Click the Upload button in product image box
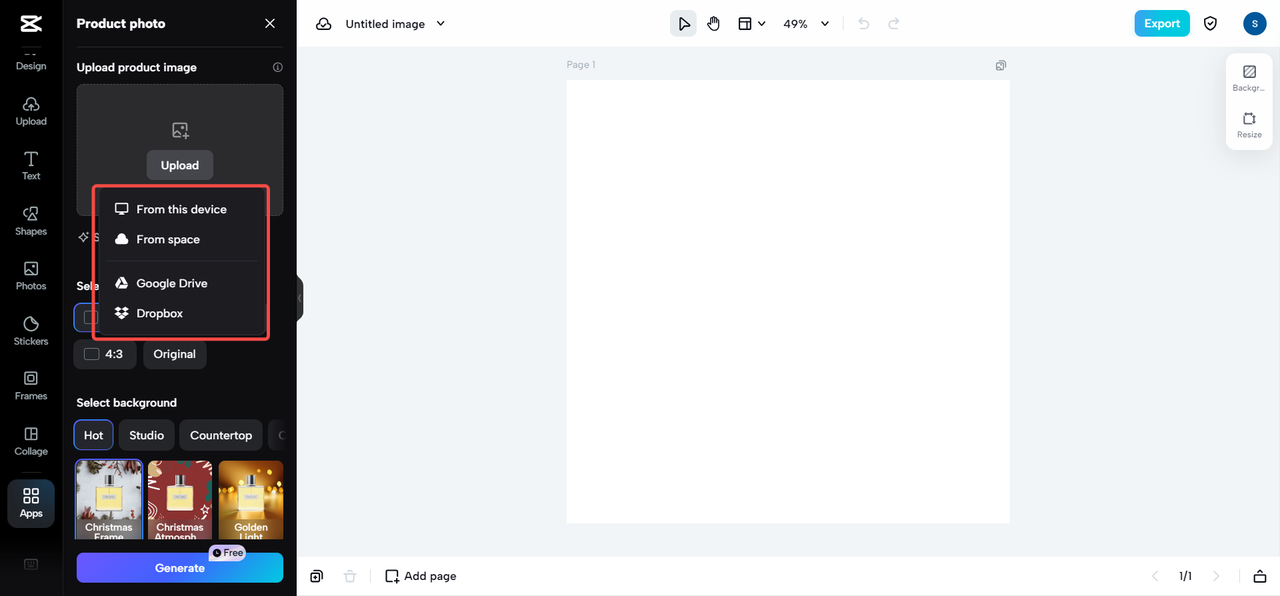The height and width of the screenshot is (596, 1280). click(x=180, y=165)
